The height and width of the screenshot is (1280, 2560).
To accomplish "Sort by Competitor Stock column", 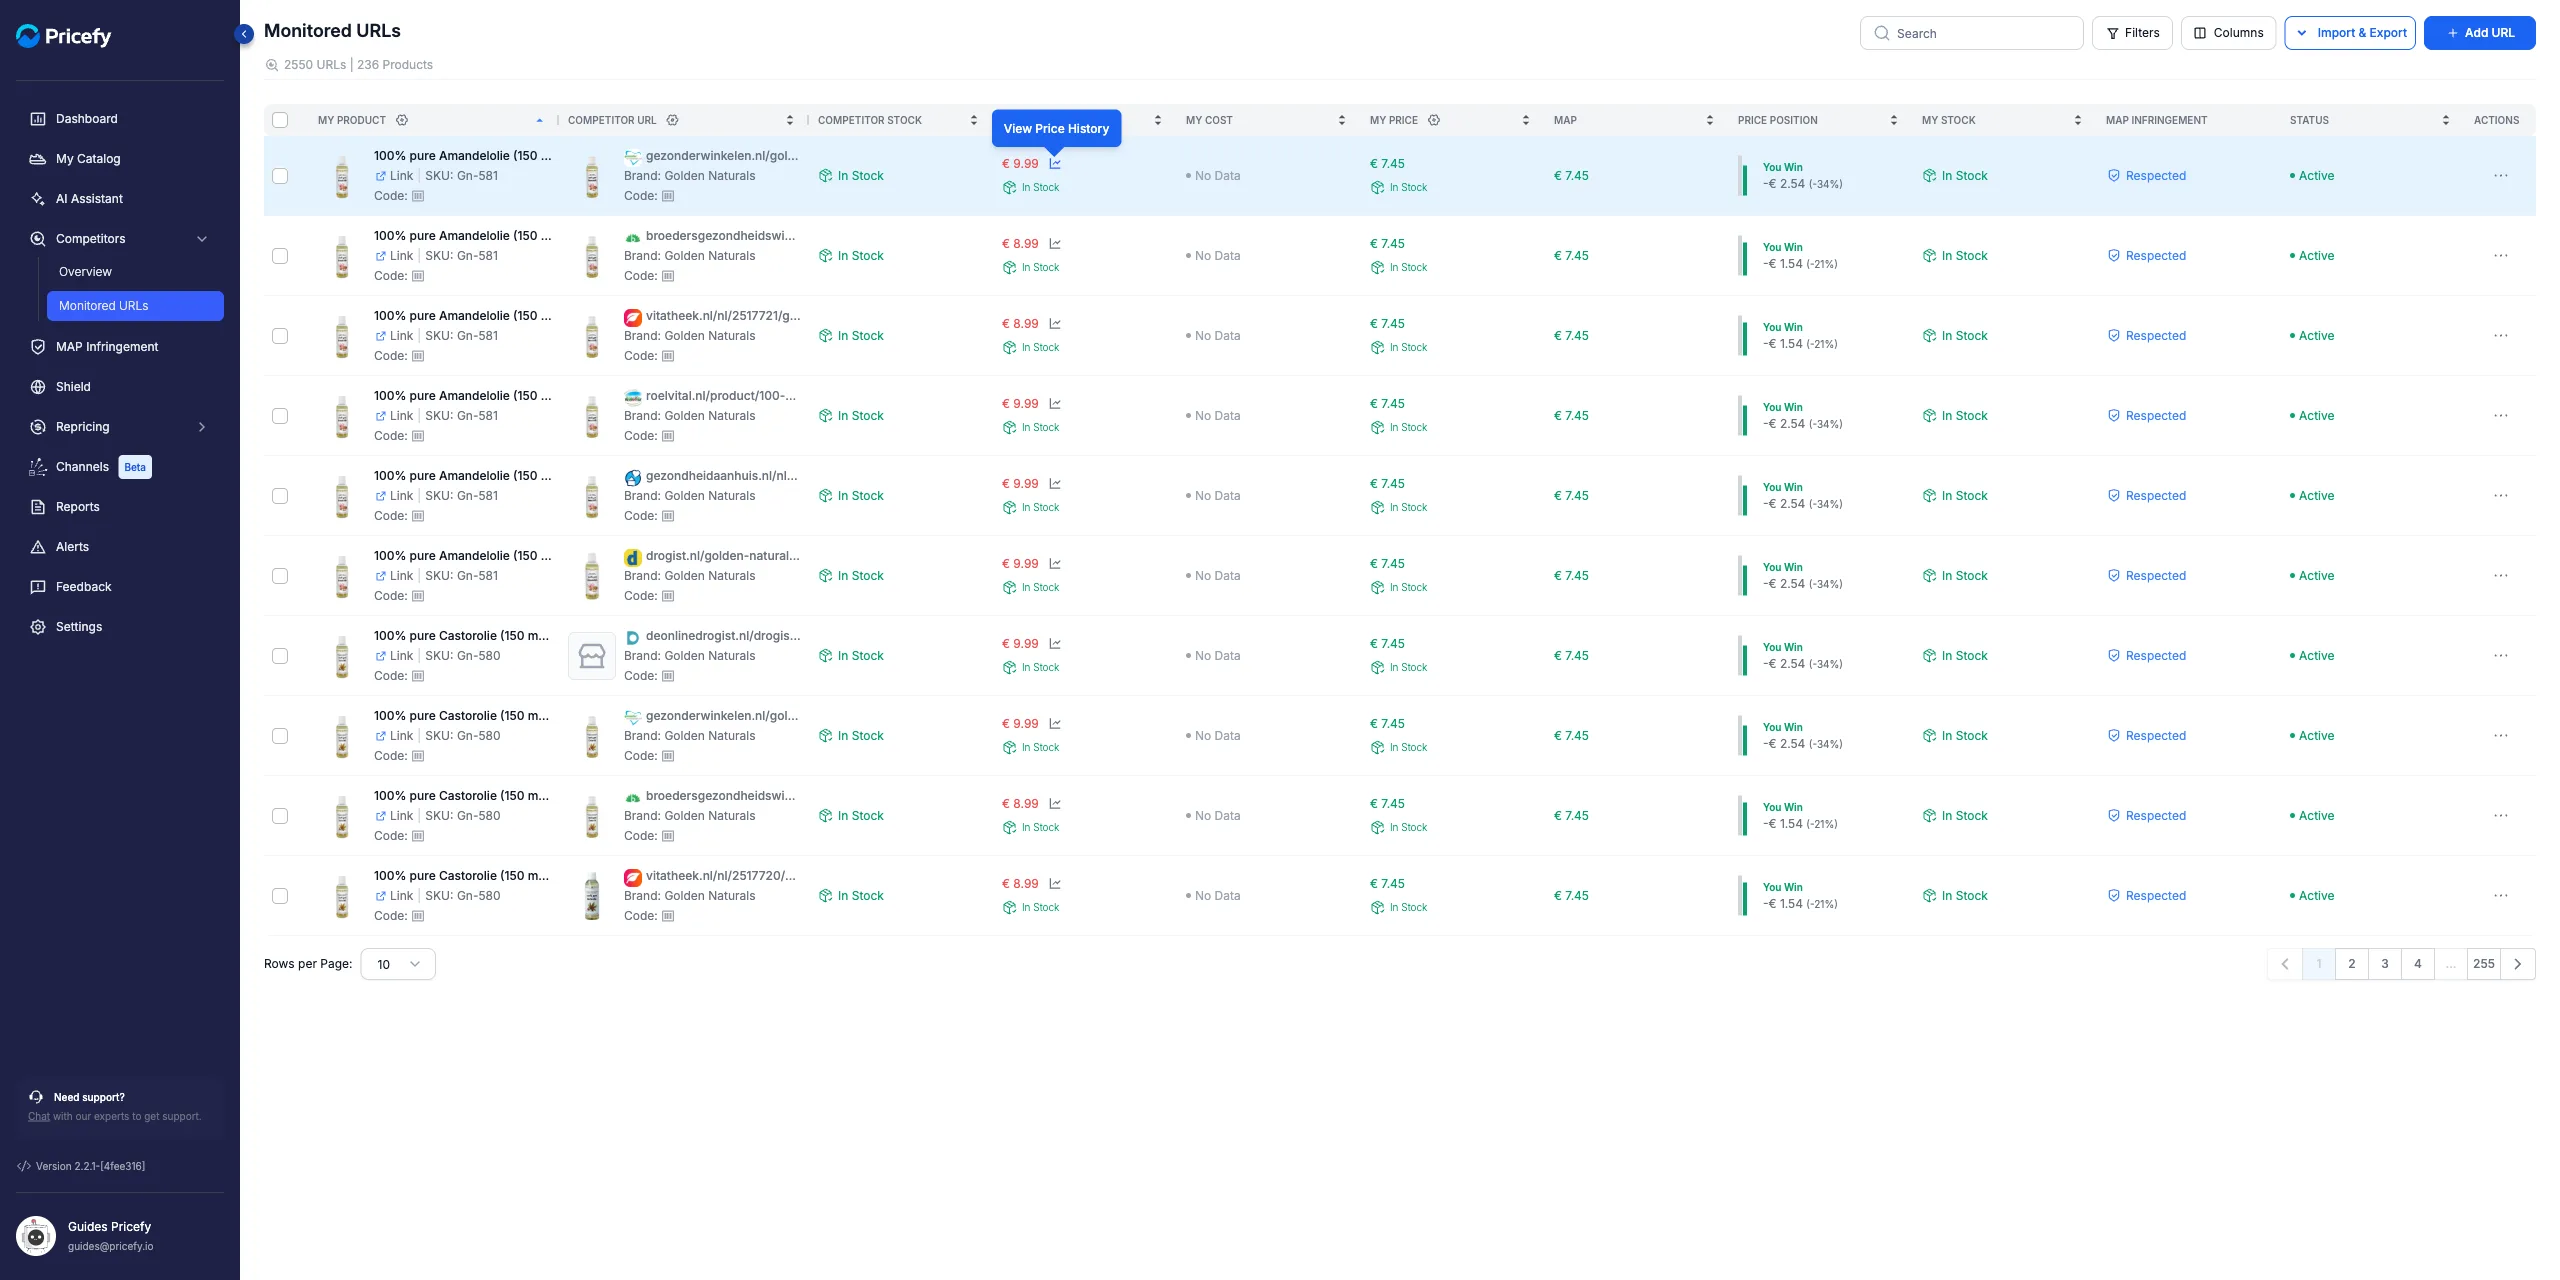I will [974, 120].
